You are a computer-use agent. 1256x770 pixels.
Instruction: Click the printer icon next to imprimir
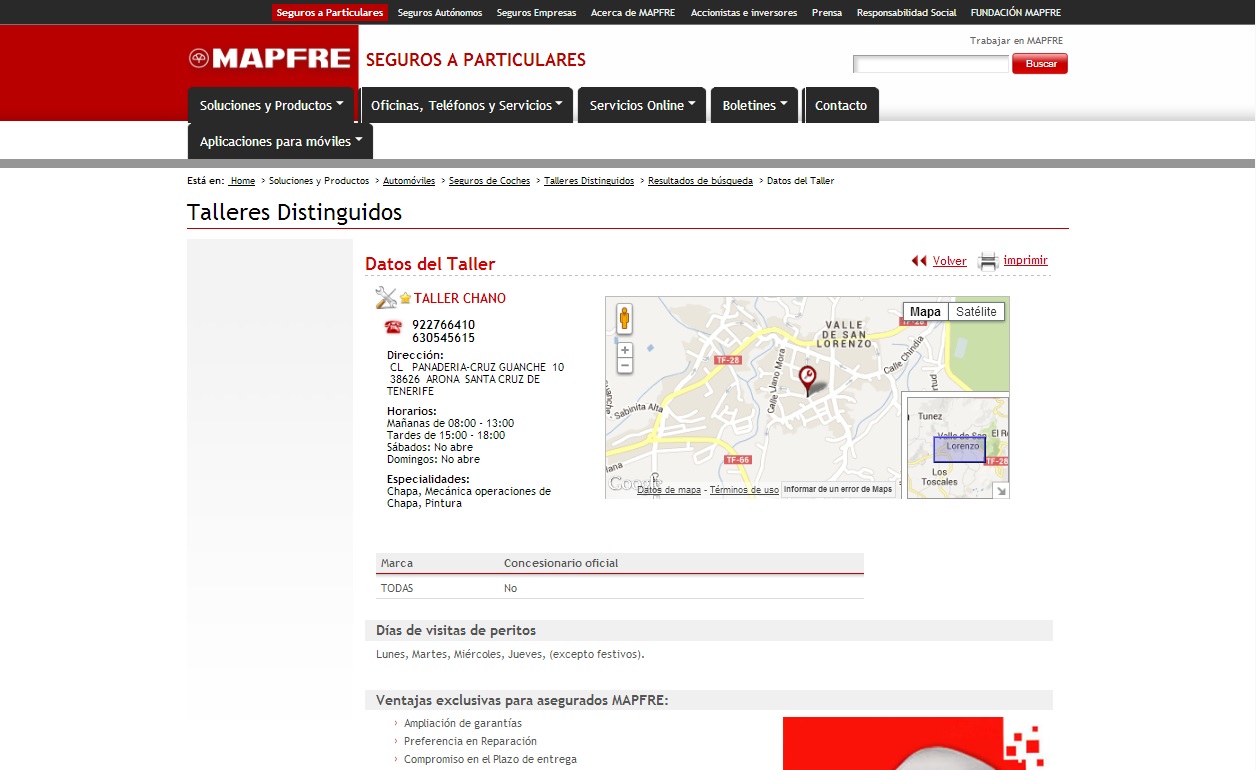click(988, 262)
